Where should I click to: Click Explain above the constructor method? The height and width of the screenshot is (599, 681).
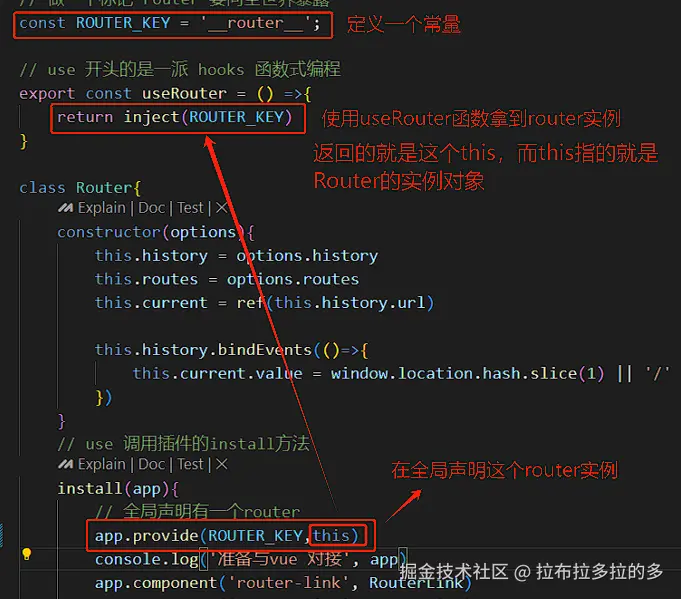tap(102, 208)
